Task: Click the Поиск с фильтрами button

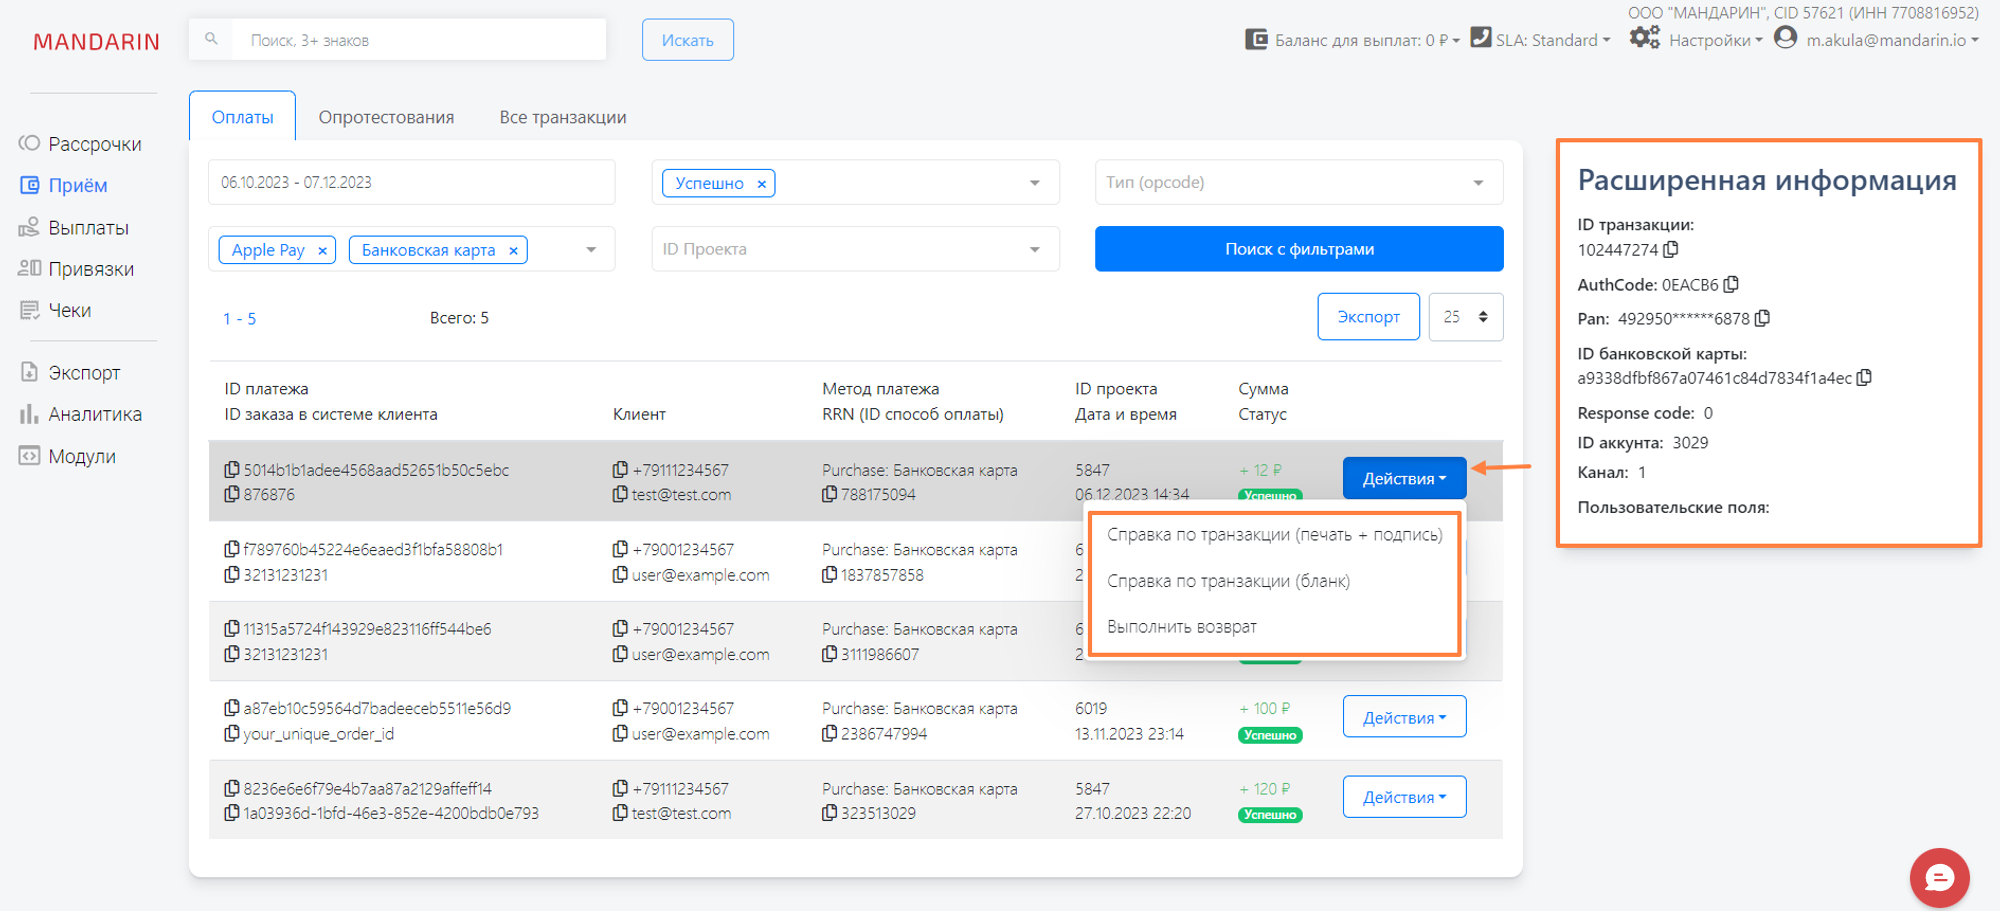Action: pyautogui.click(x=1298, y=249)
